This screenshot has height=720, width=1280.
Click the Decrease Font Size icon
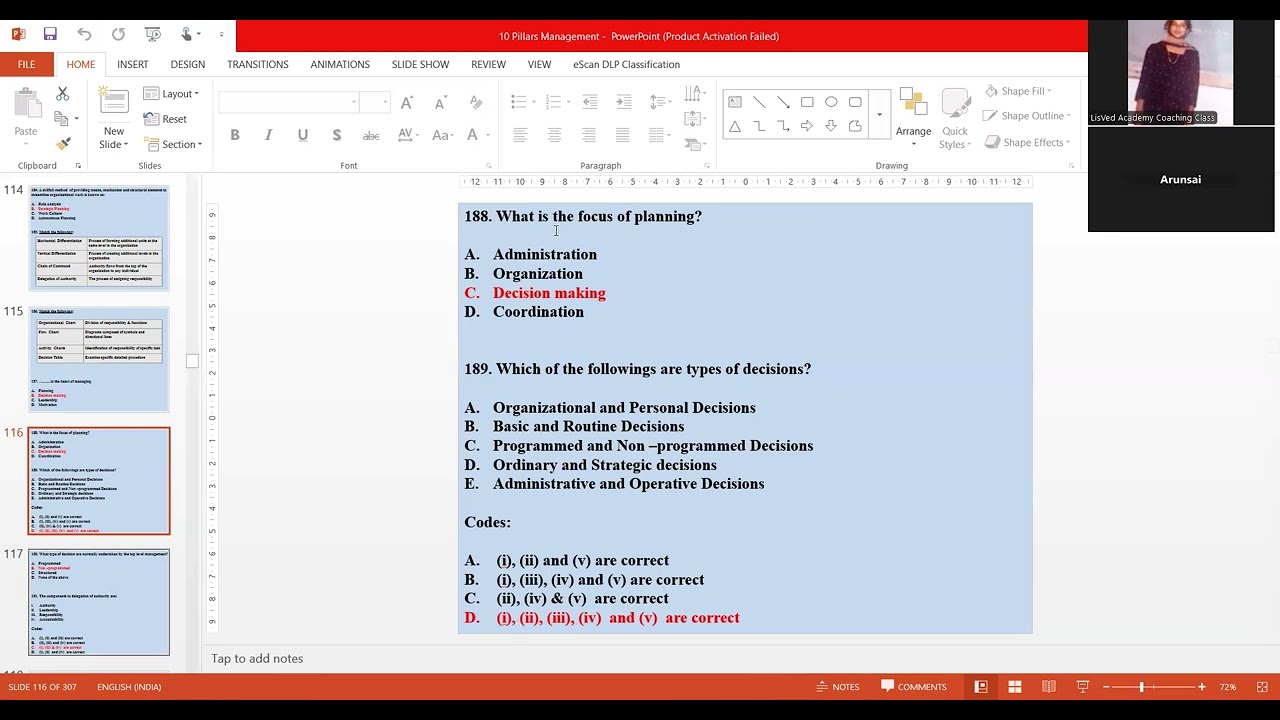[x=440, y=103]
